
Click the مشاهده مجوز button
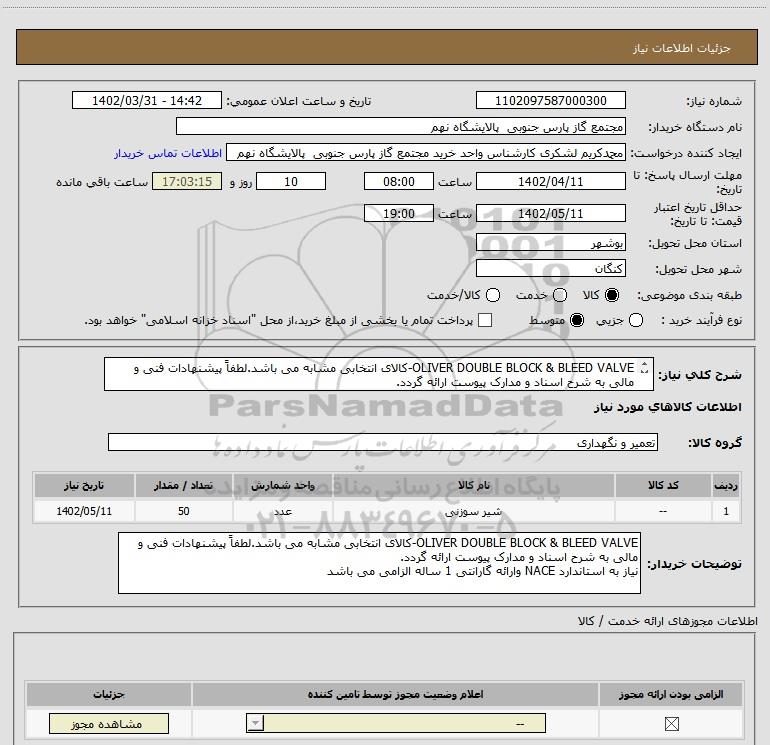click(x=109, y=724)
